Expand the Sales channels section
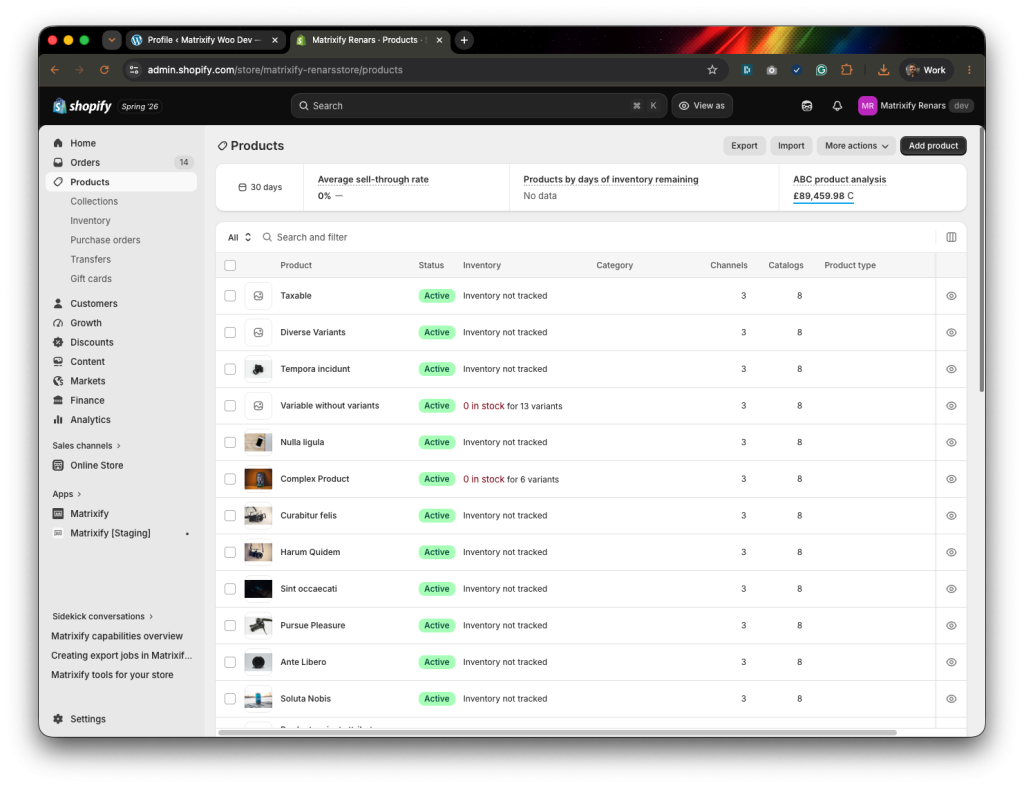This screenshot has width=1024, height=788. tap(86, 446)
